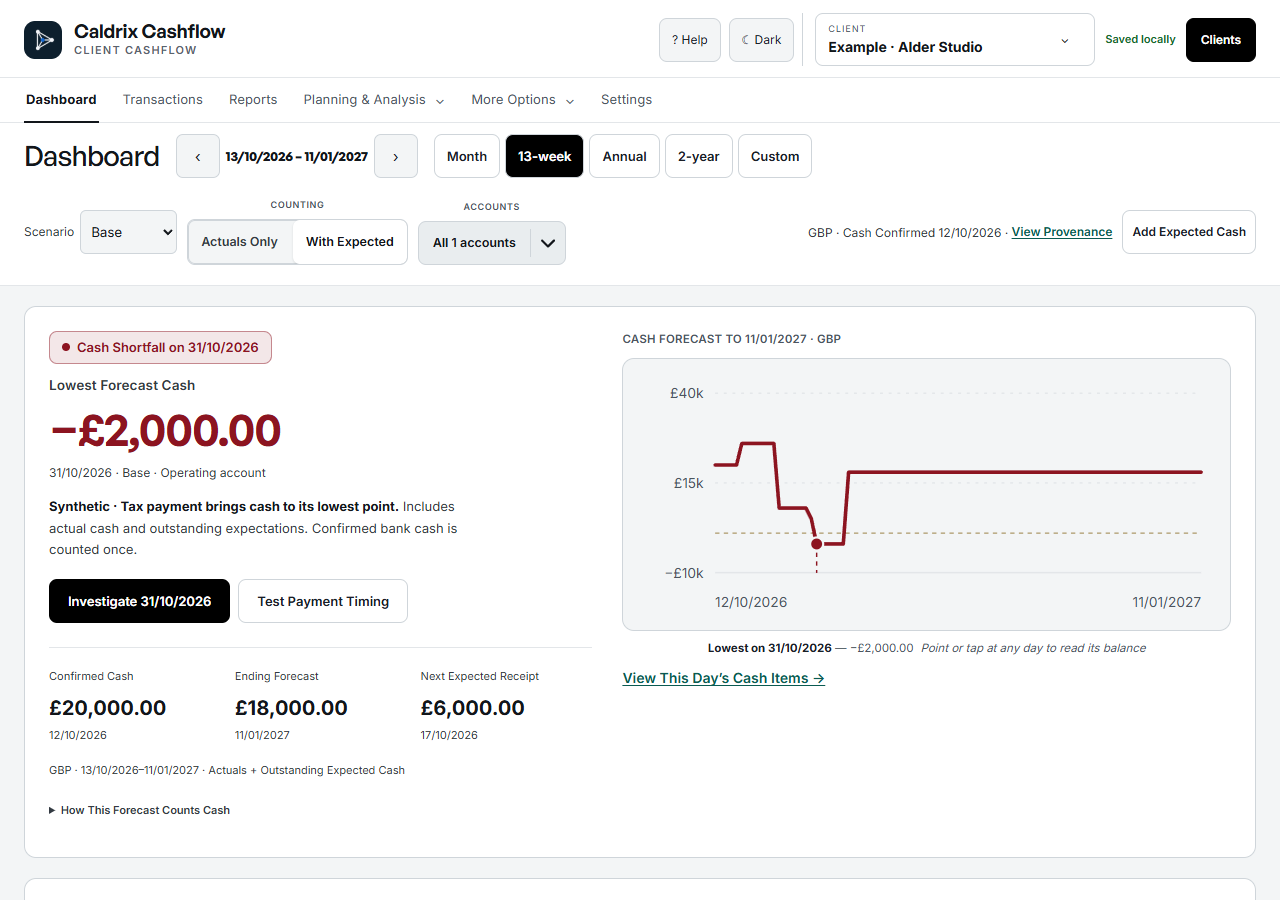Viewport: 1280px width, 900px height.
Task: Switch to the Month view
Action: tap(467, 157)
